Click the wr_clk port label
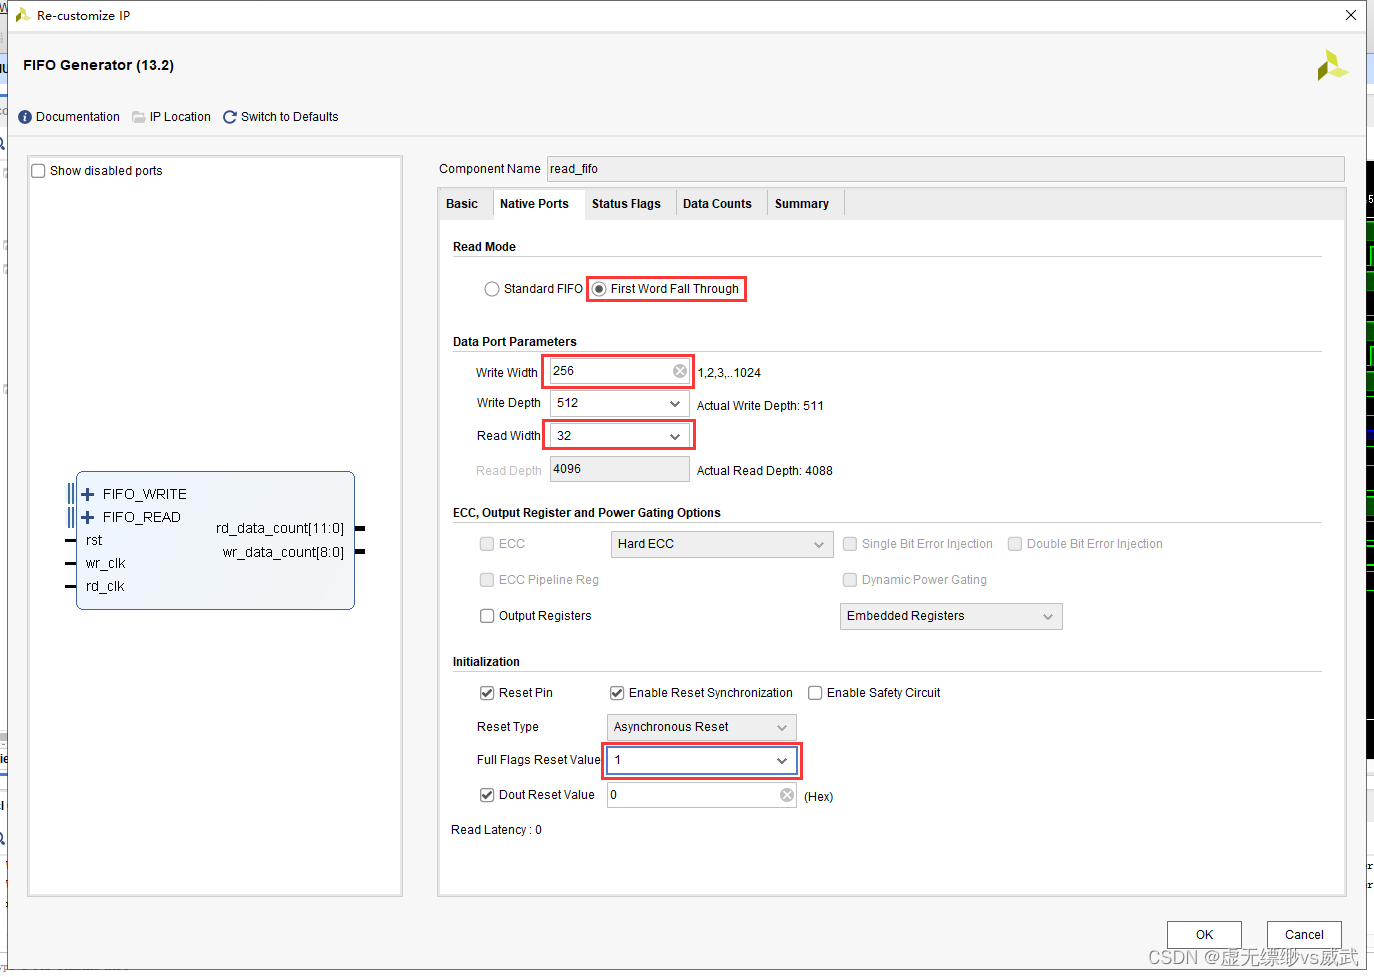 tap(105, 564)
